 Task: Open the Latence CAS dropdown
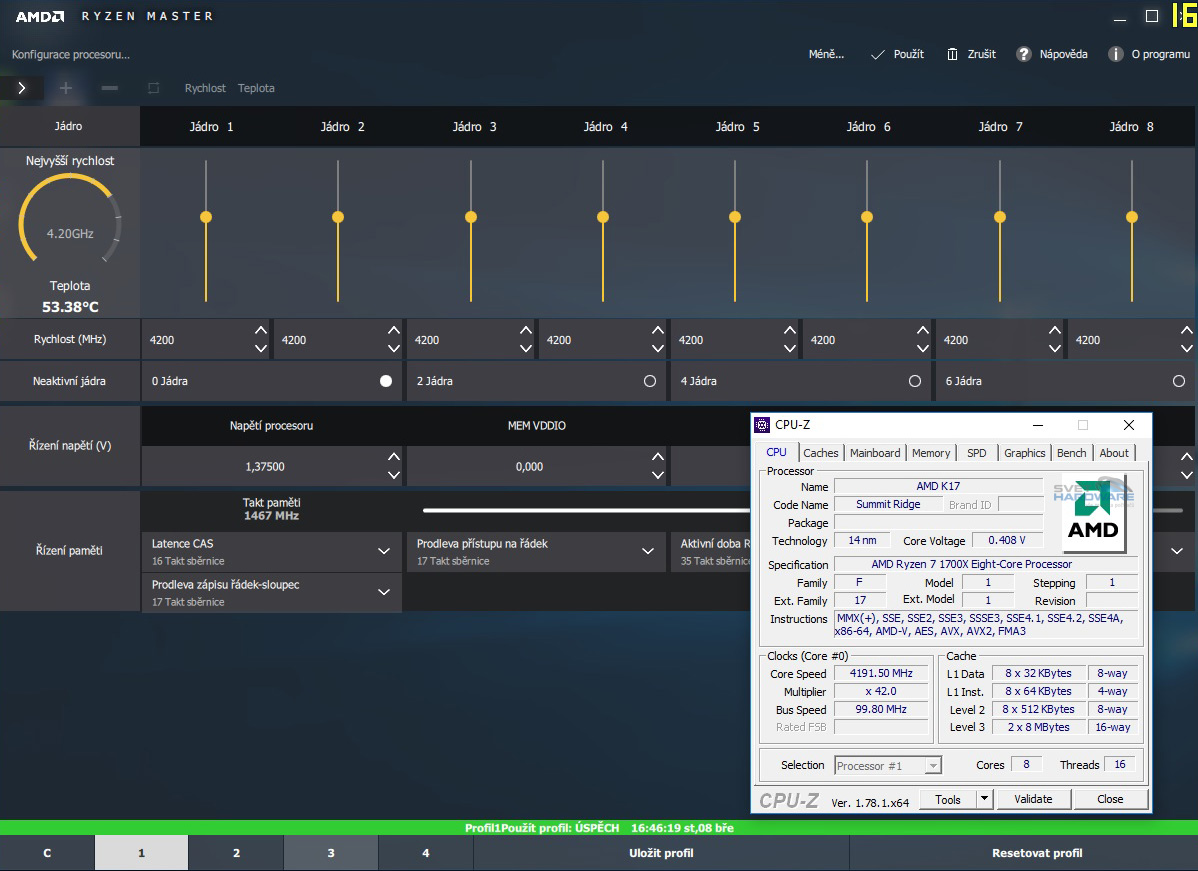pyautogui.click(x=384, y=551)
